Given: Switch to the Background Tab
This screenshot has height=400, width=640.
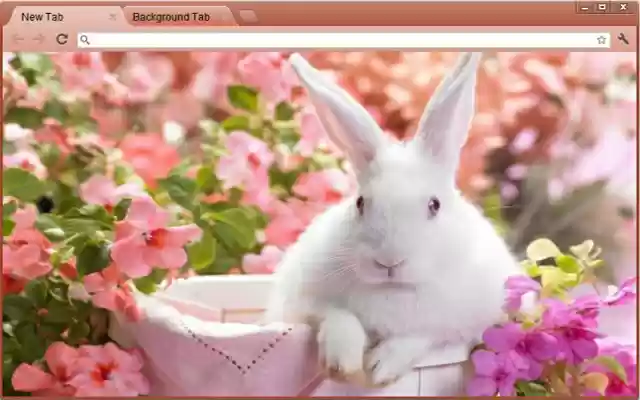Looking at the screenshot, I should click(180, 17).
